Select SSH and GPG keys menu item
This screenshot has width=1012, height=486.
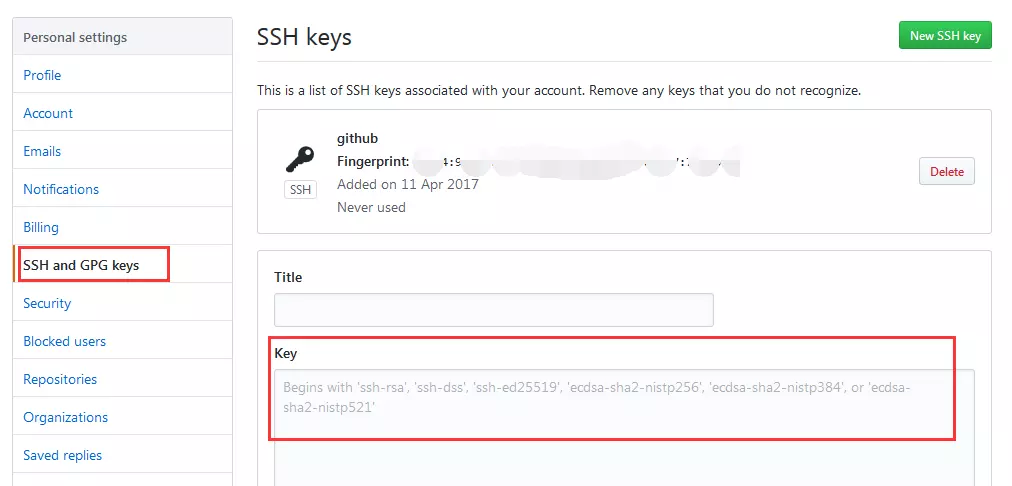tap(81, 265)
